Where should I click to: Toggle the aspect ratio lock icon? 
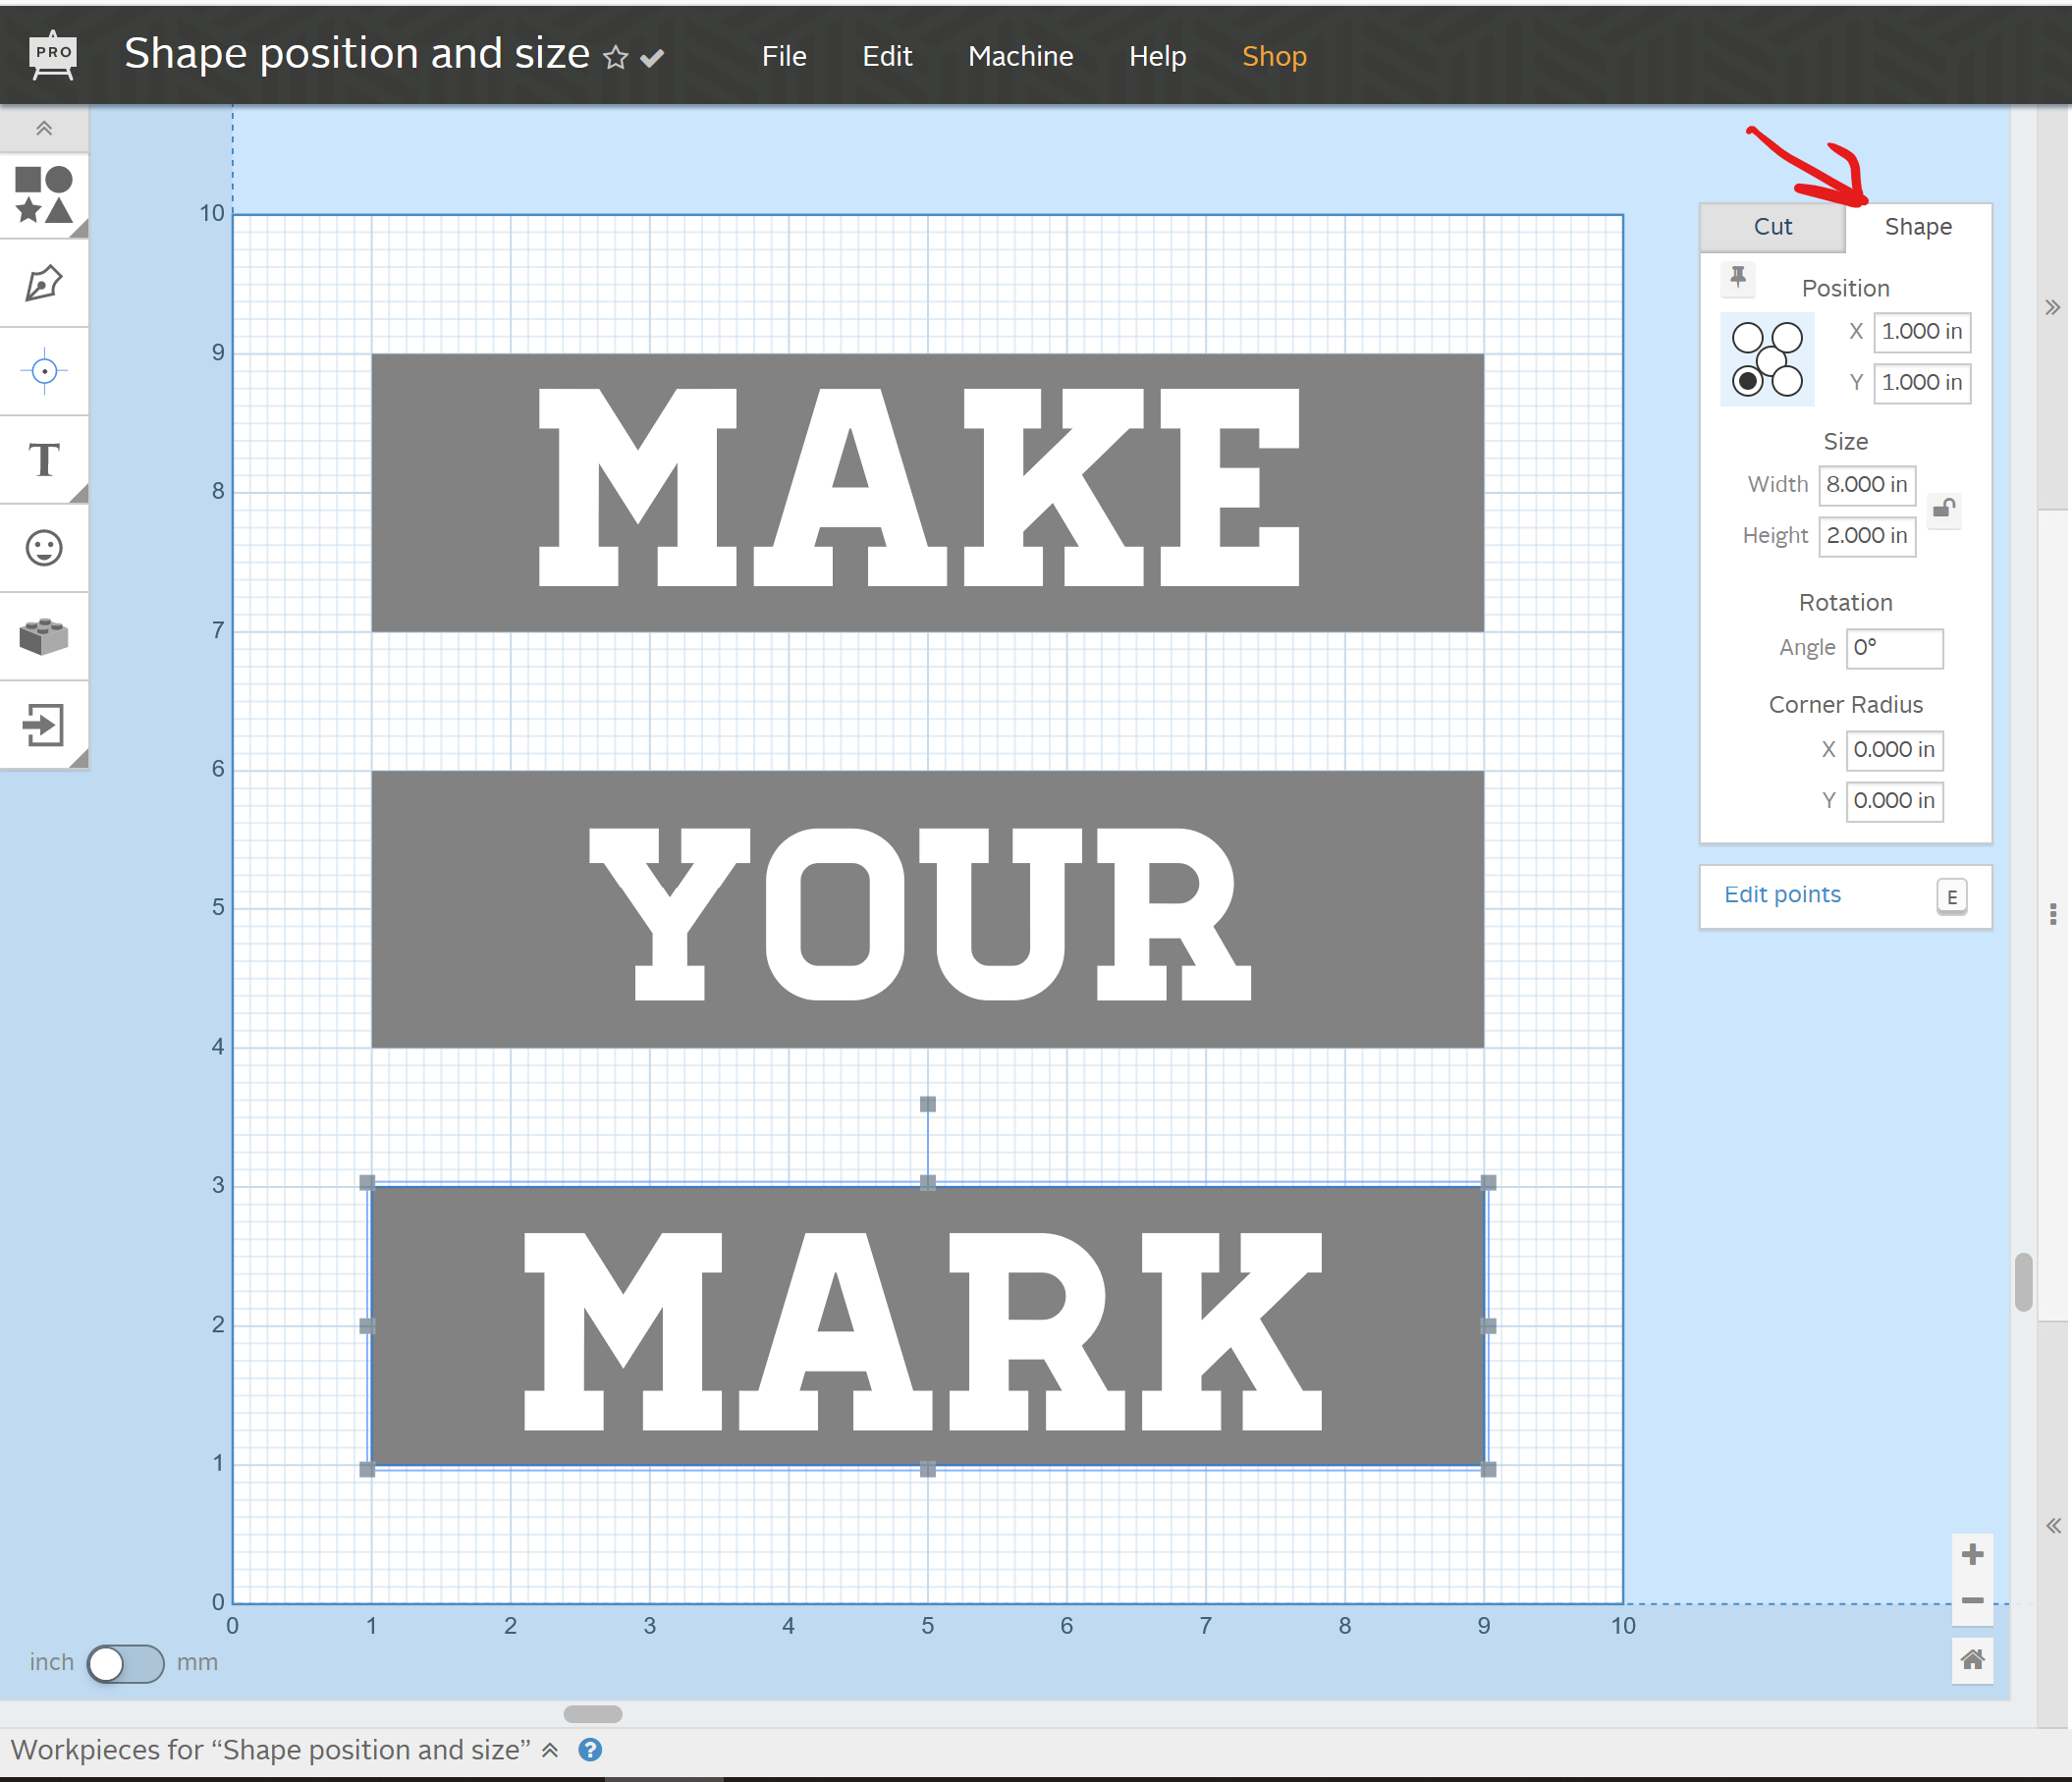point(1943,509)
